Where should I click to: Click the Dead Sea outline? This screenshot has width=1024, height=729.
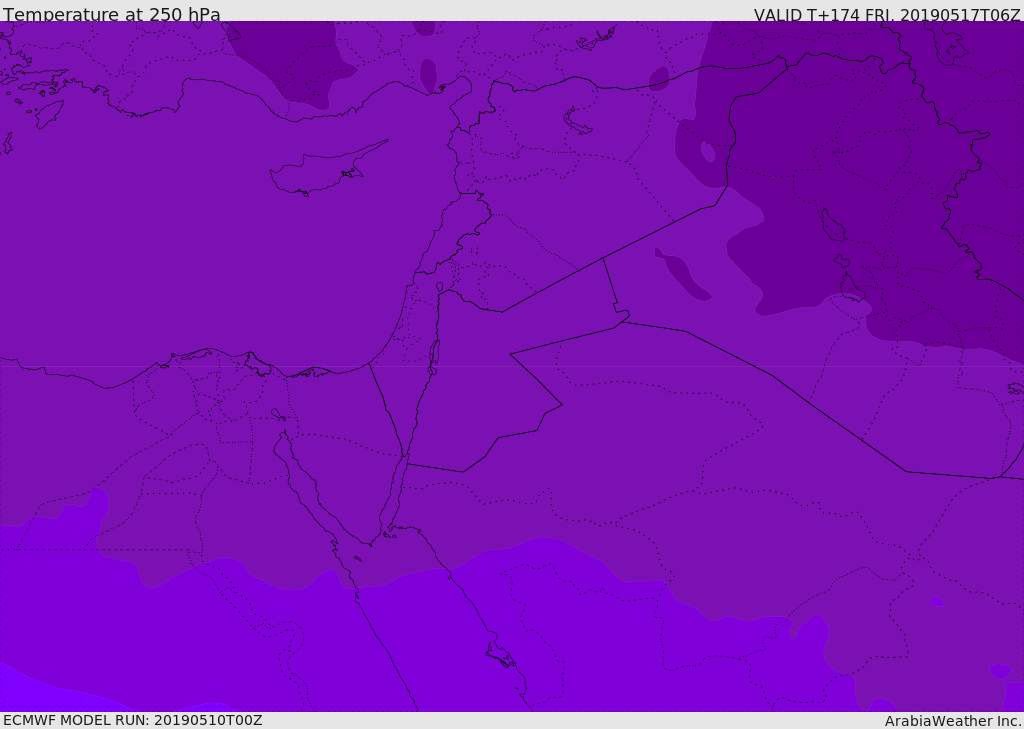click(x=434, y=354)
